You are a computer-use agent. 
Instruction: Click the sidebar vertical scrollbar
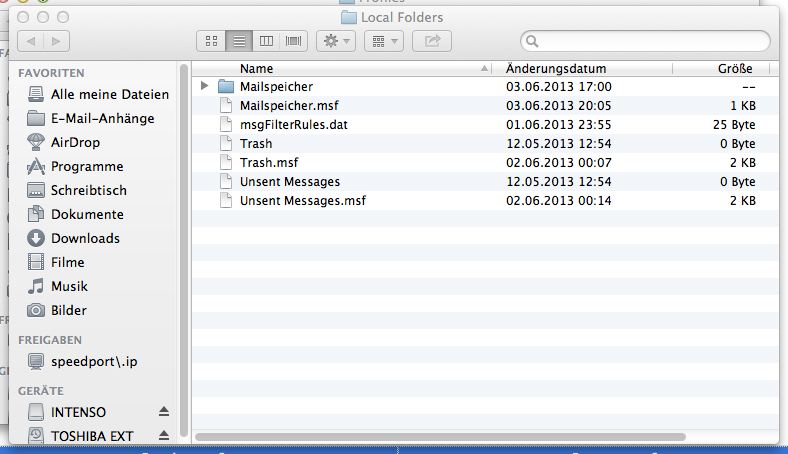tap(184, 250)
